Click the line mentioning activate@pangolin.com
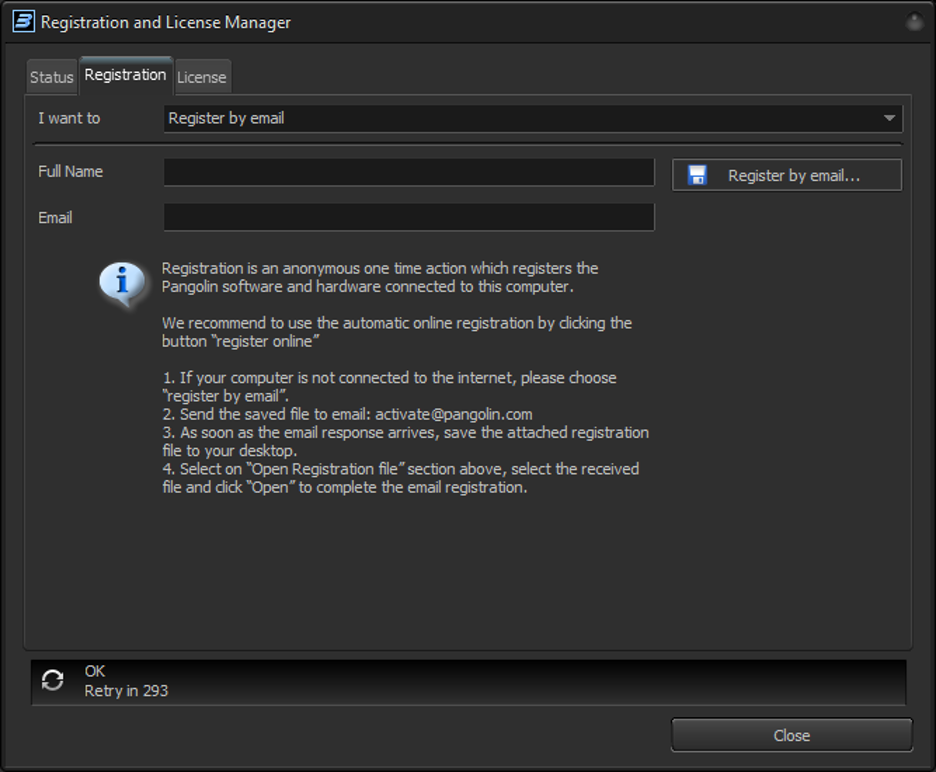The width and height of the screenshot is (936, 772). point(347,414)
